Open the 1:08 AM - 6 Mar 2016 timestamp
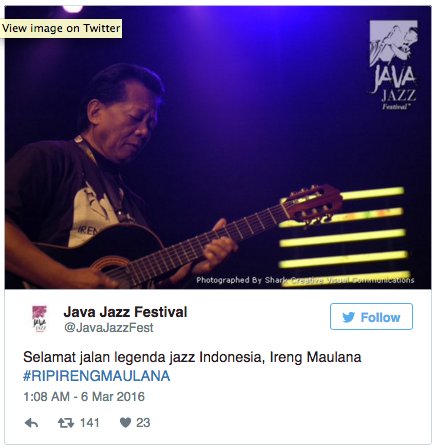This screenshot has height=448, width=436. coord(84,397)
